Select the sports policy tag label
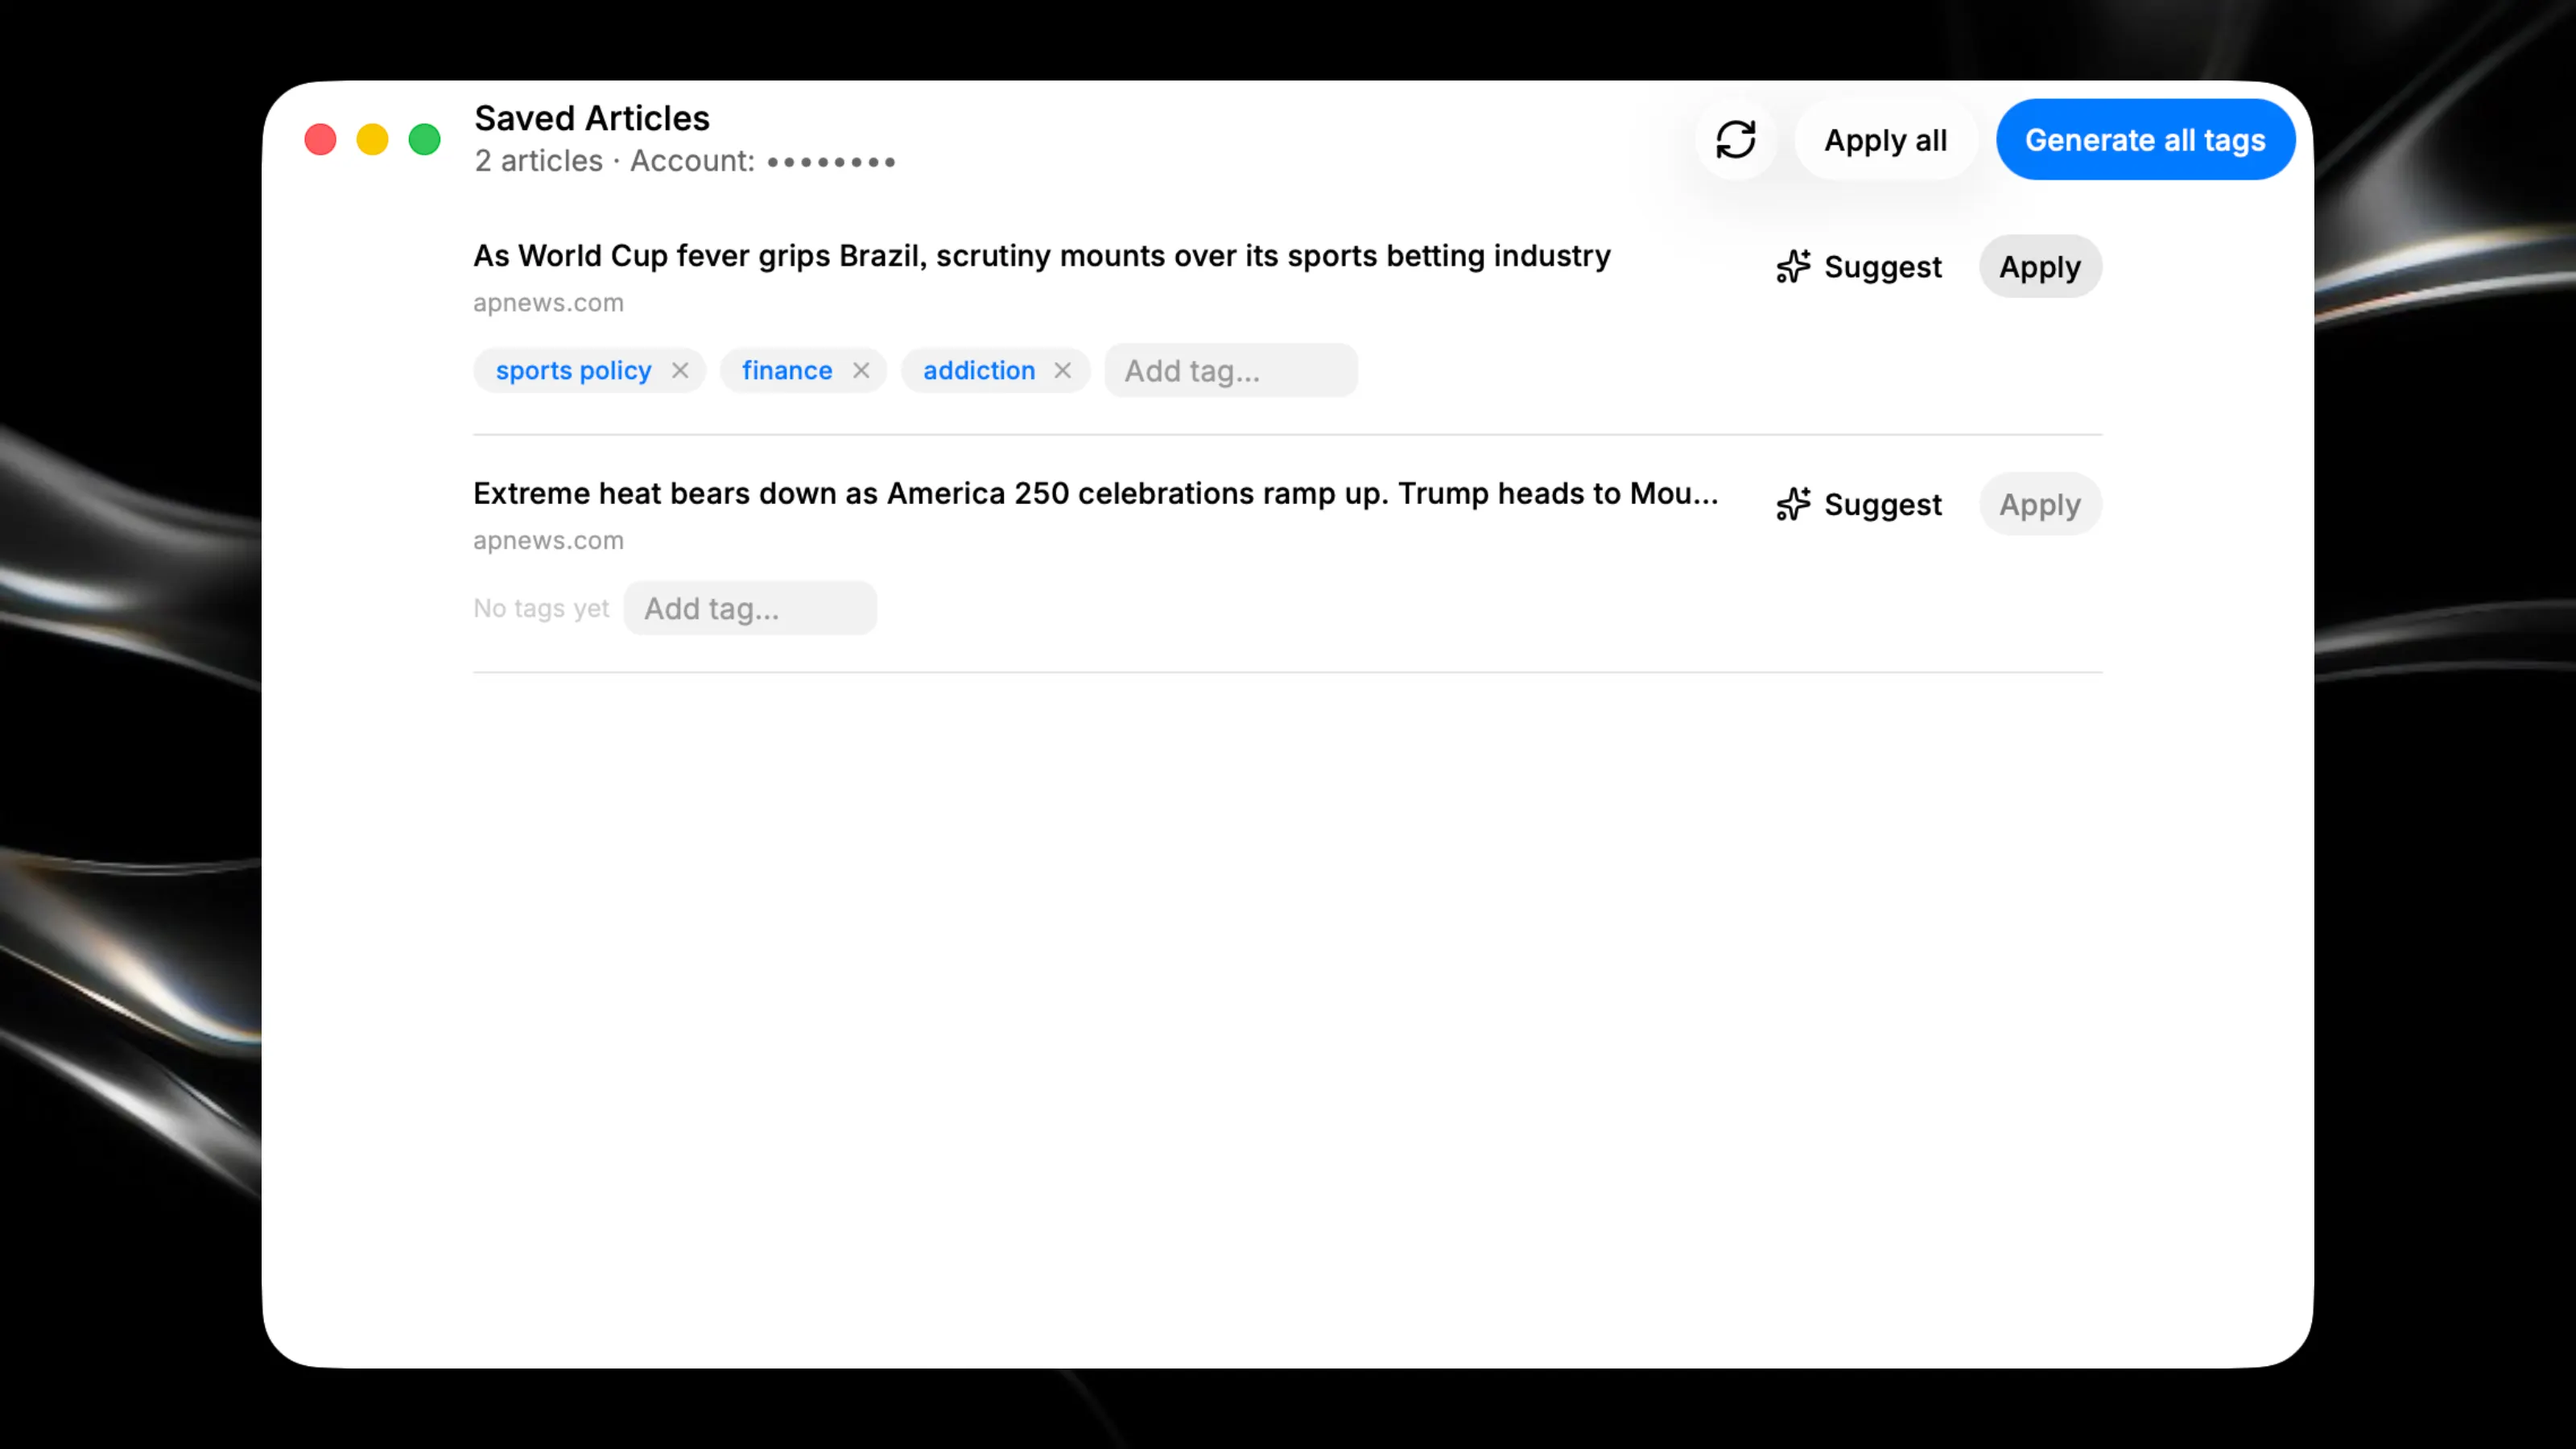Image resolution: width=2576 pixels, height=1449 pixels. (x=573, y=371)
